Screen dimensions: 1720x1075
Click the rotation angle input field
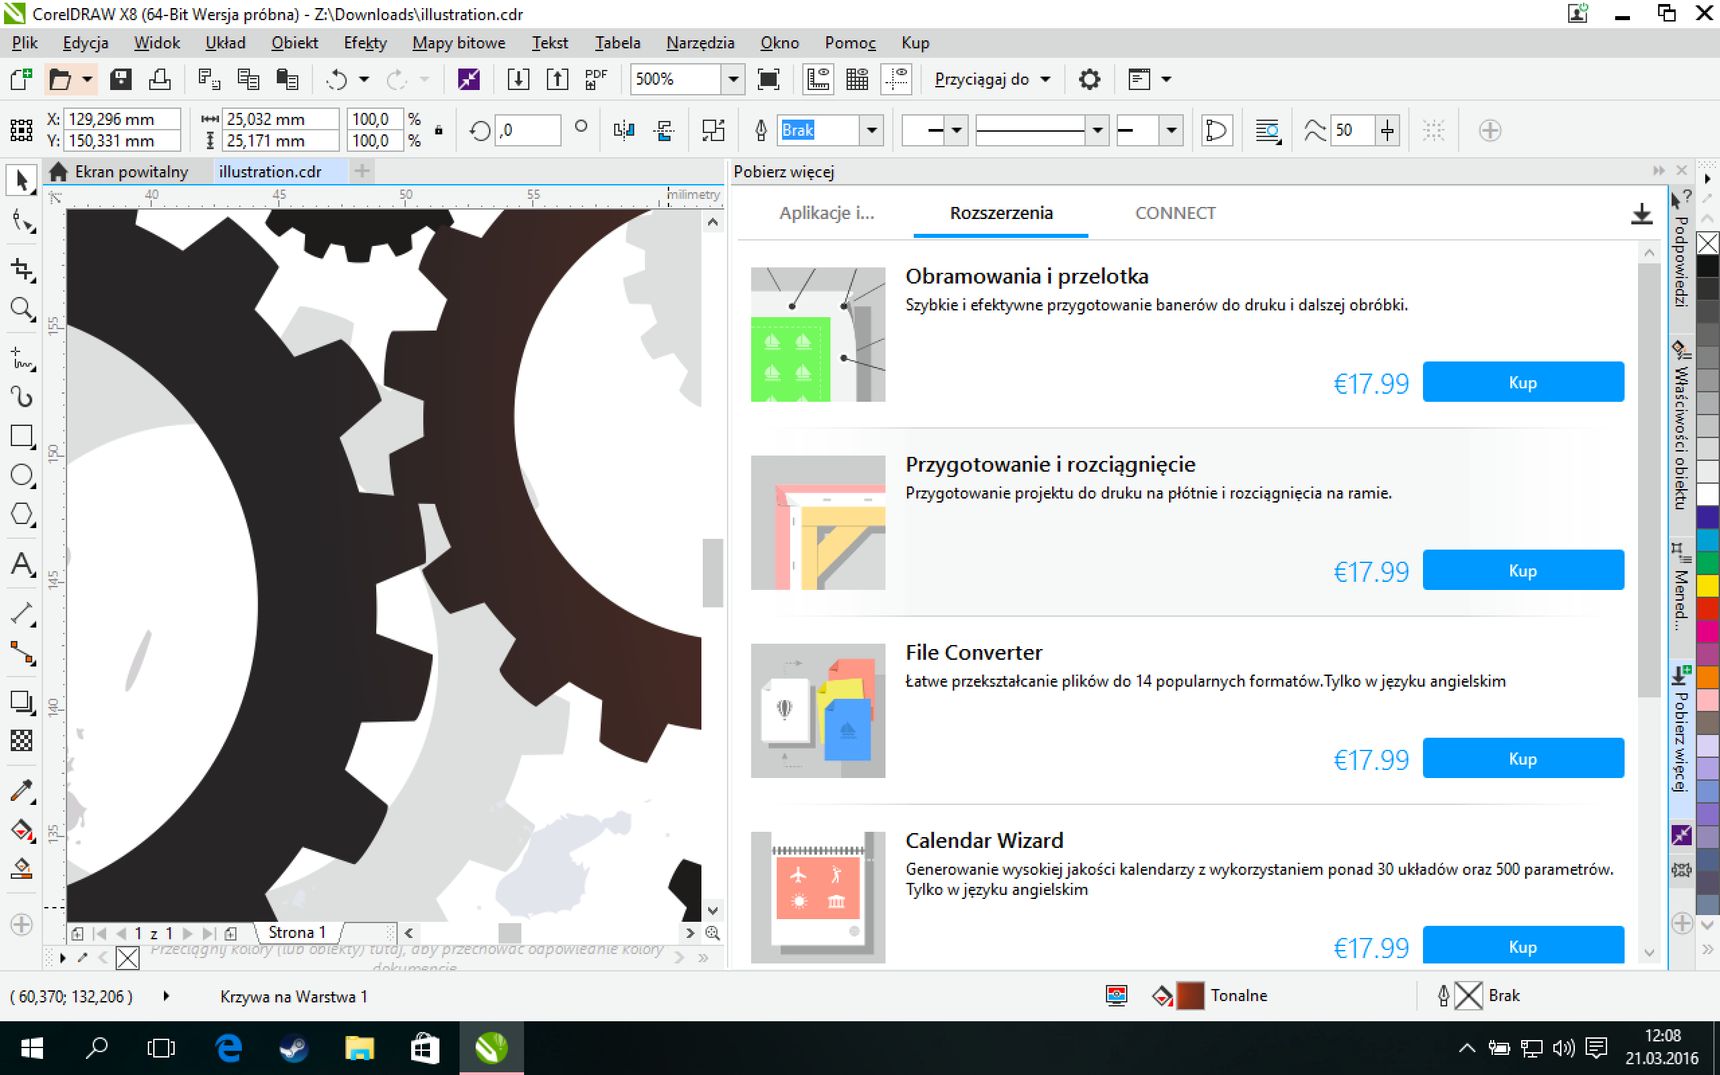[x=527, y=130]
